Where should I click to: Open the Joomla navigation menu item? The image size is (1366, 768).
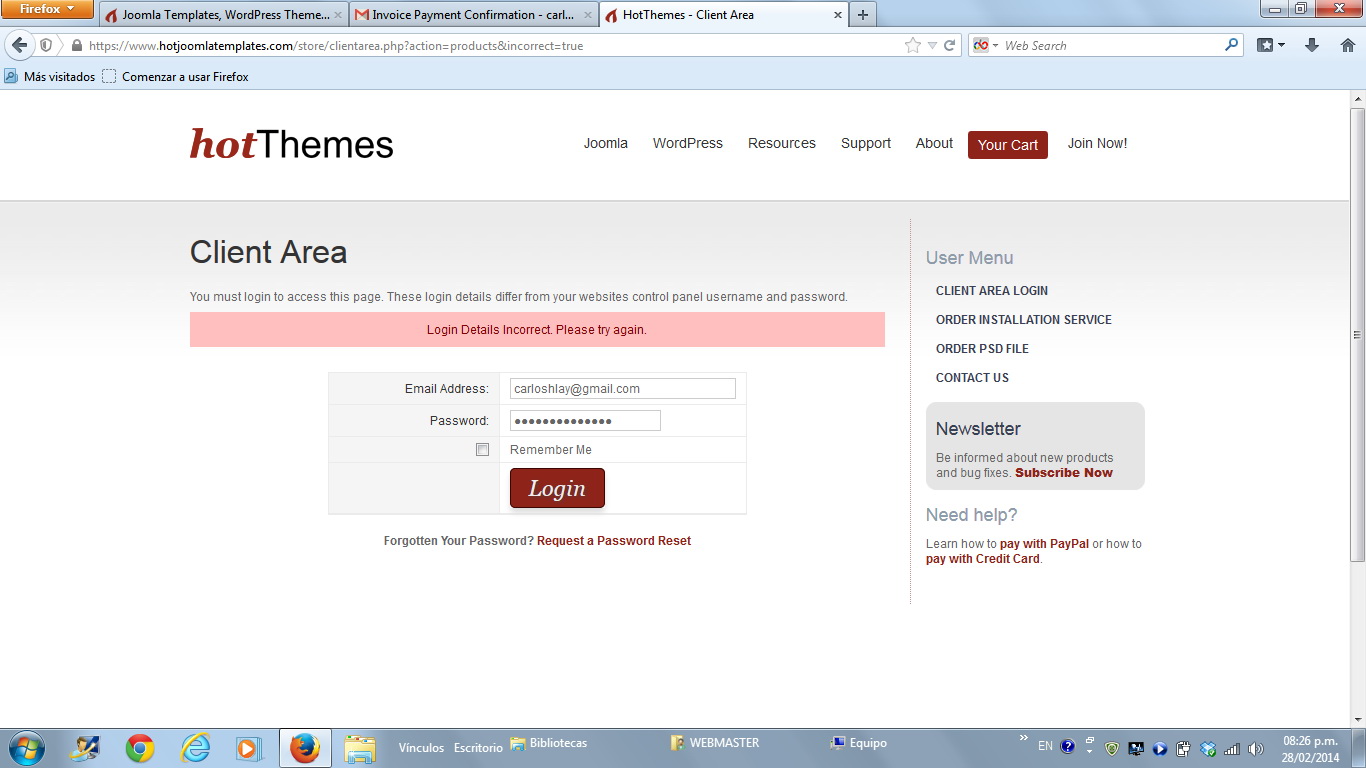tap(606, 143)
